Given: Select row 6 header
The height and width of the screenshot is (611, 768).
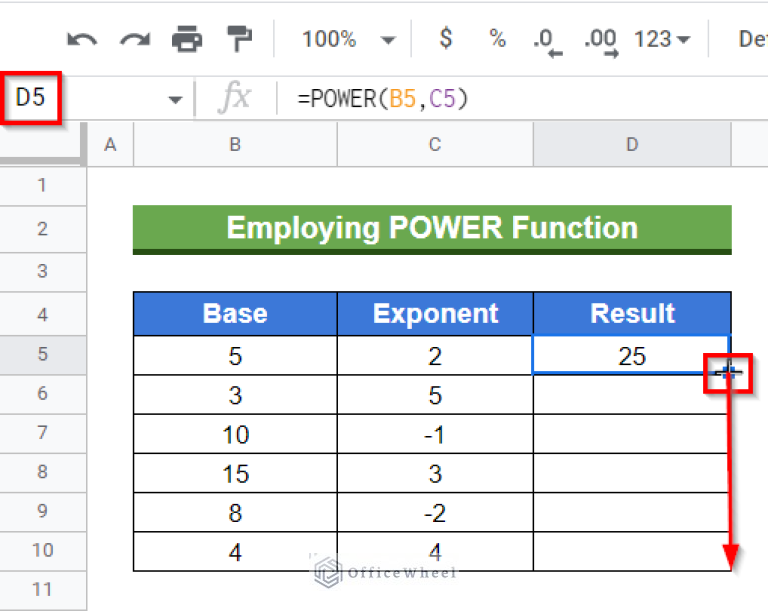Looking at the screenshot, I should tap(43, 393).
